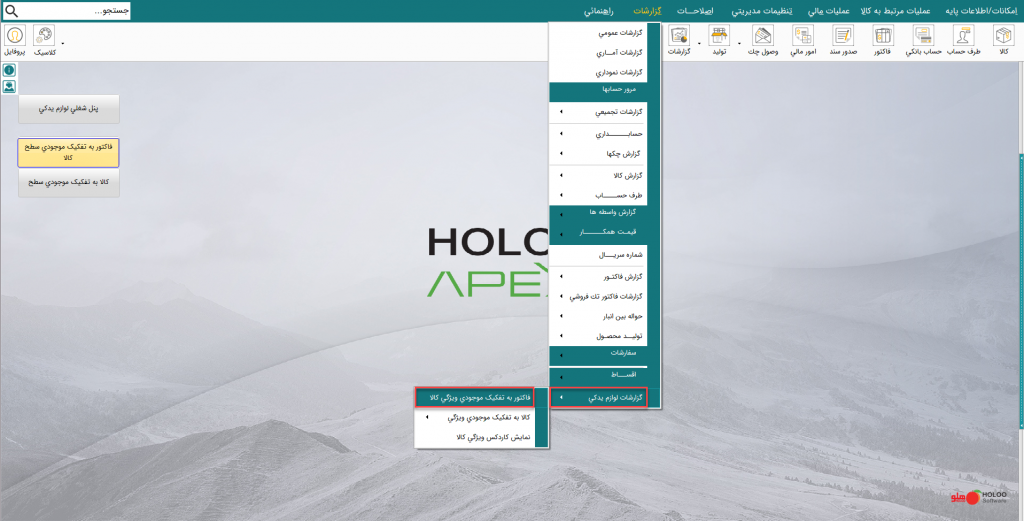The image size is (1024, 521).
Task: Expand گزارشات تجمیعی submenu
Action: [x=598, y=112]
